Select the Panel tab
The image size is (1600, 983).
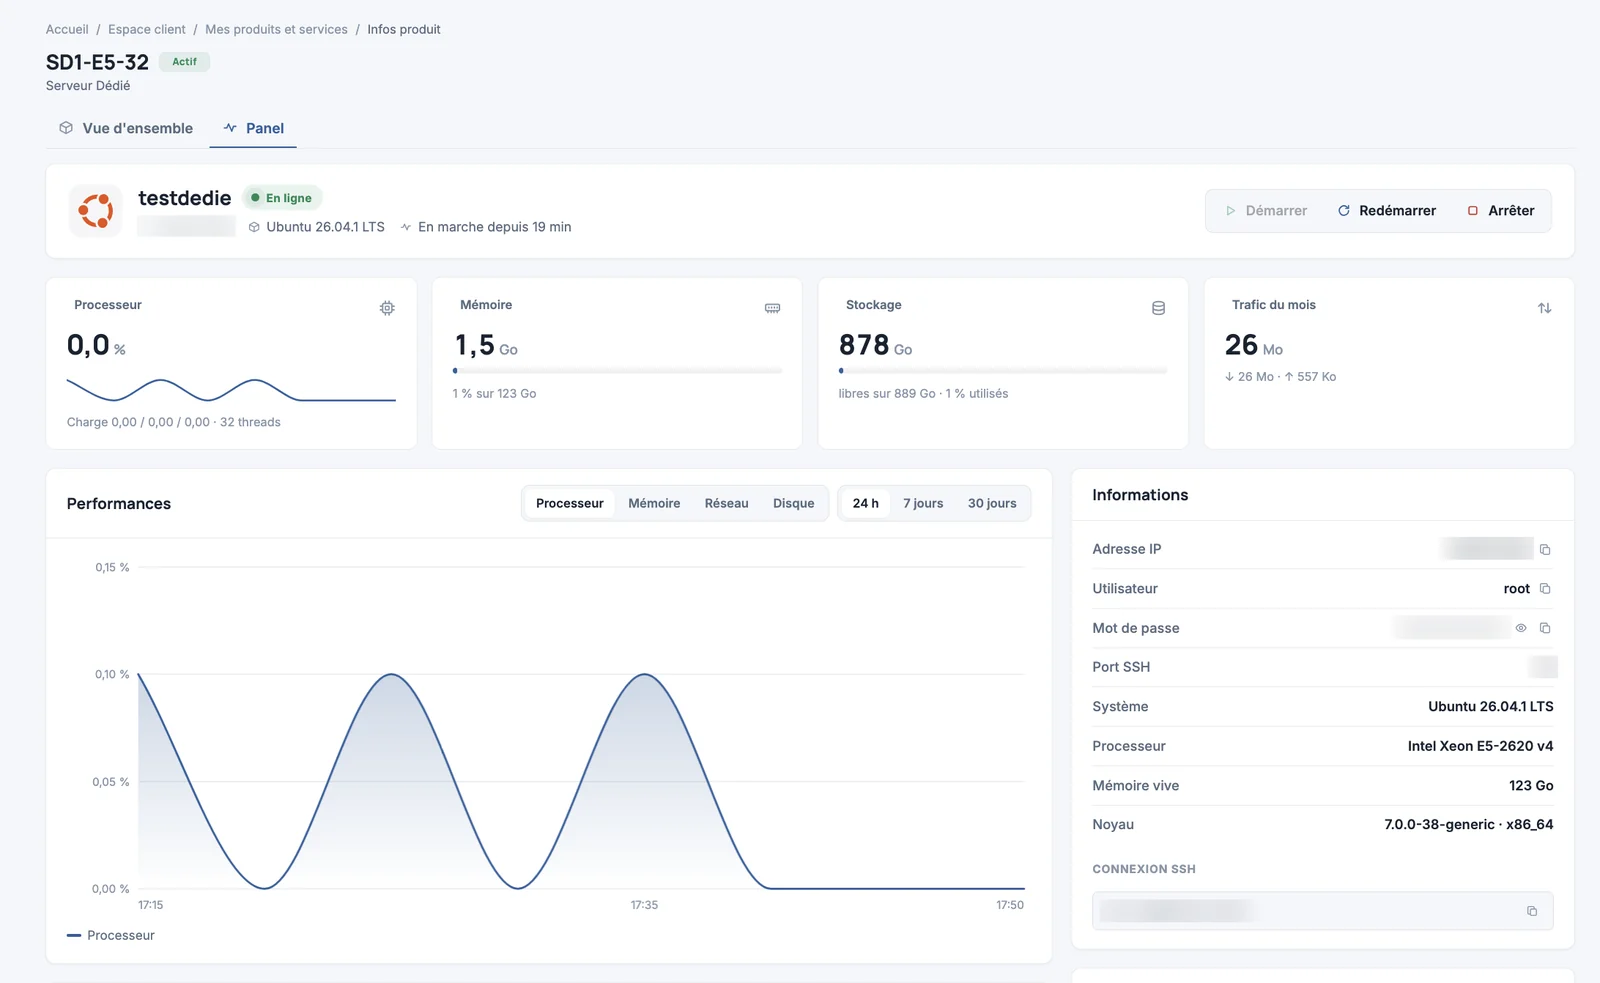point(253,128)
